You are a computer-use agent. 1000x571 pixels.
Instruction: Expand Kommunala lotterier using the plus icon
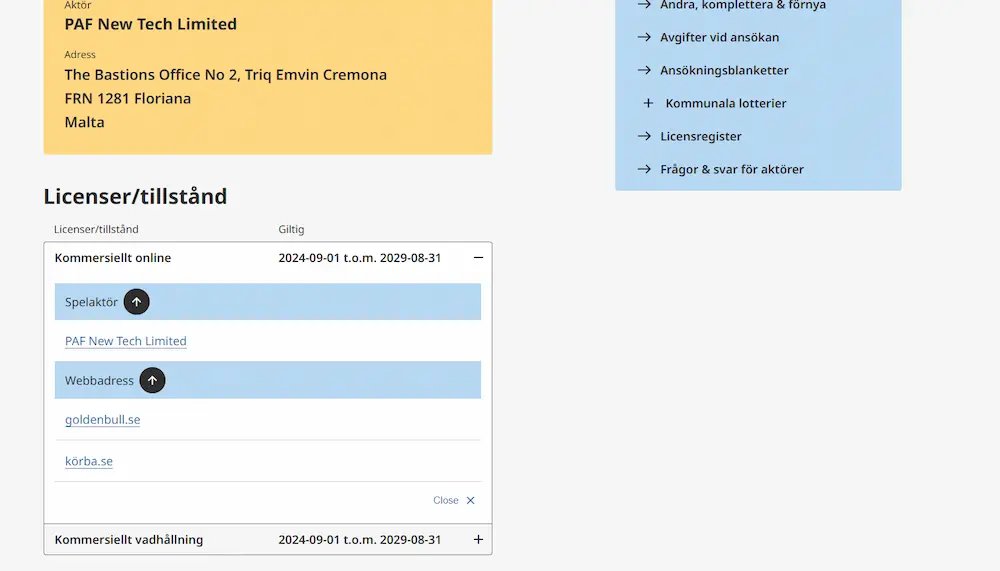click(x=648, y=103)
